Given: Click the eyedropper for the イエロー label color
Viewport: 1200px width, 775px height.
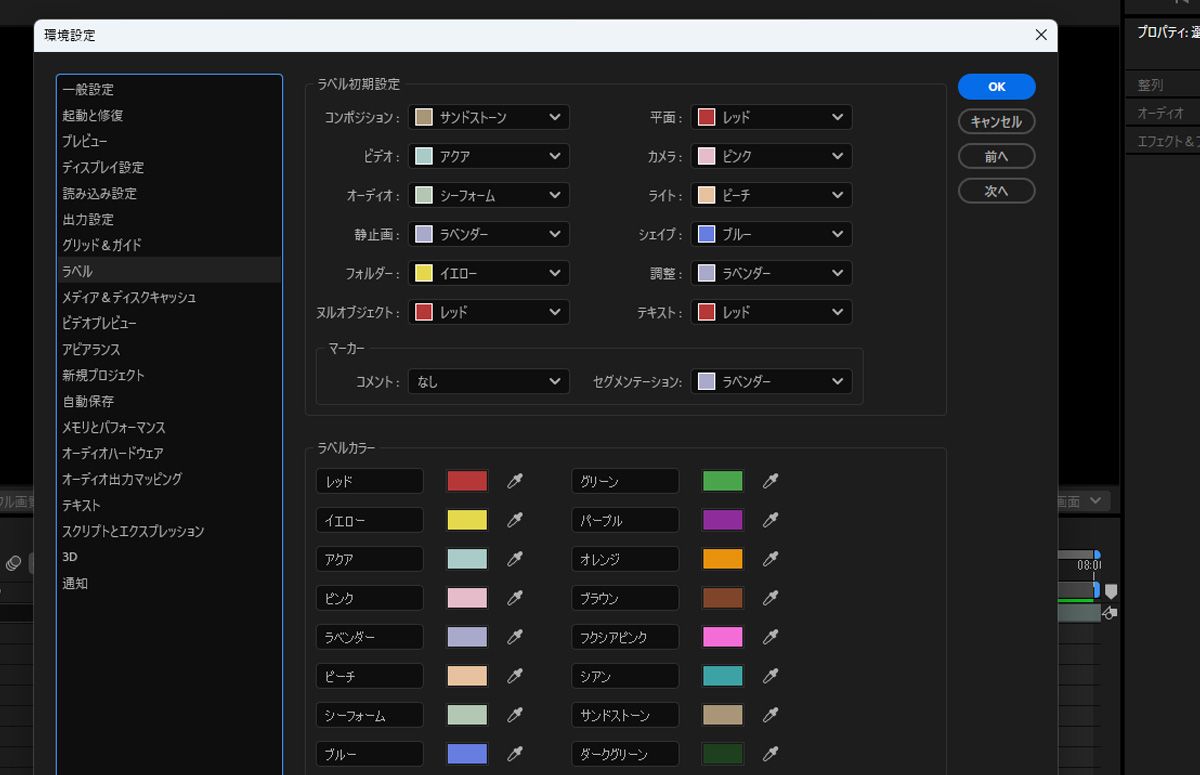Looking at the screenshot, I should click(515, 520).
